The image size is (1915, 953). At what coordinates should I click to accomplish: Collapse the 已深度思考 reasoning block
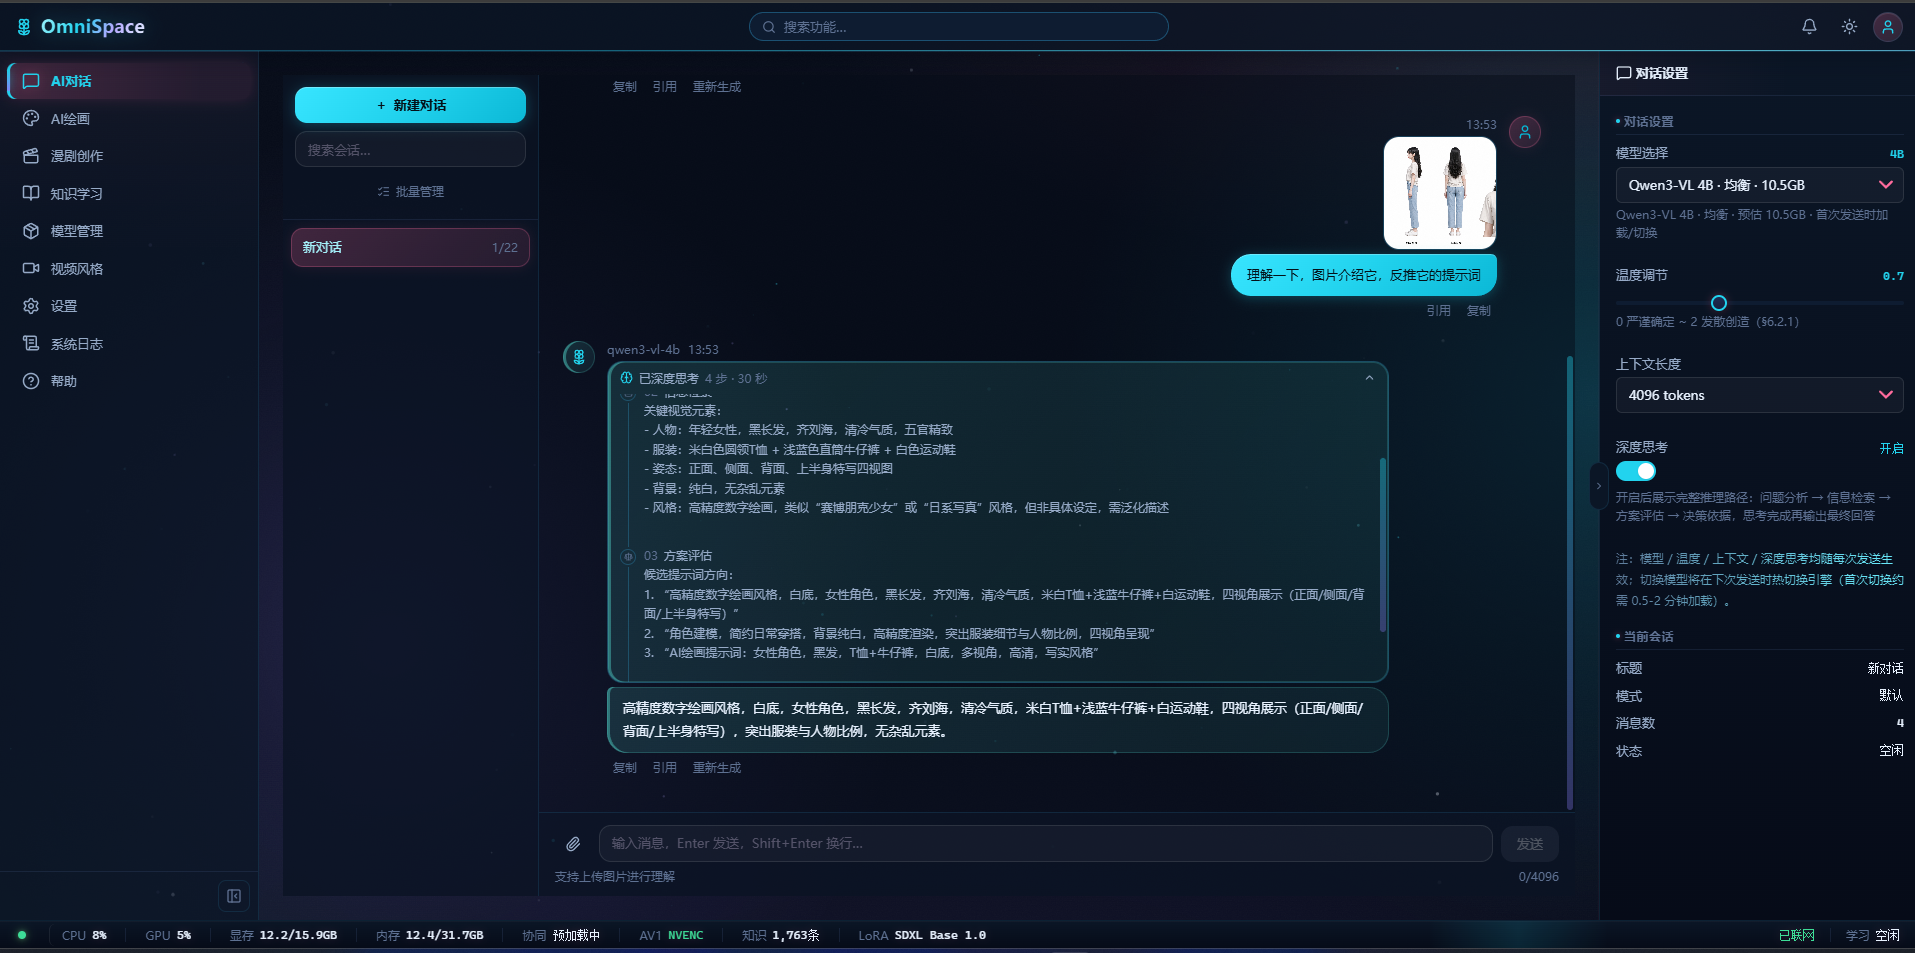point(1369,378)
